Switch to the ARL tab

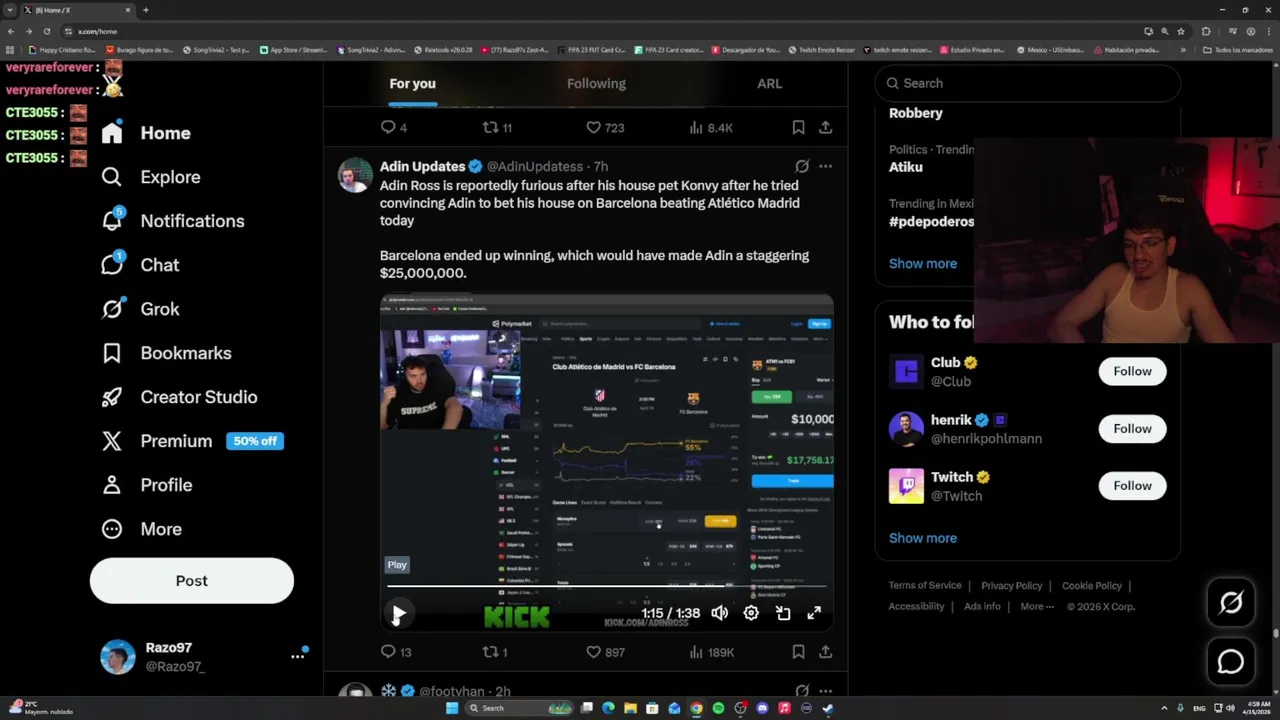(769, 83)
